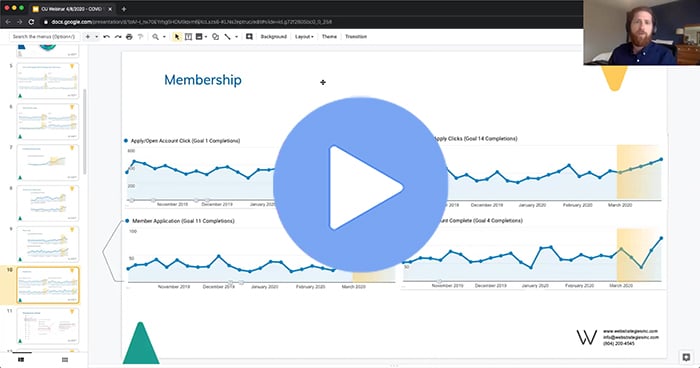
Task: Reload the Chrome page
Action: point(31,22)
